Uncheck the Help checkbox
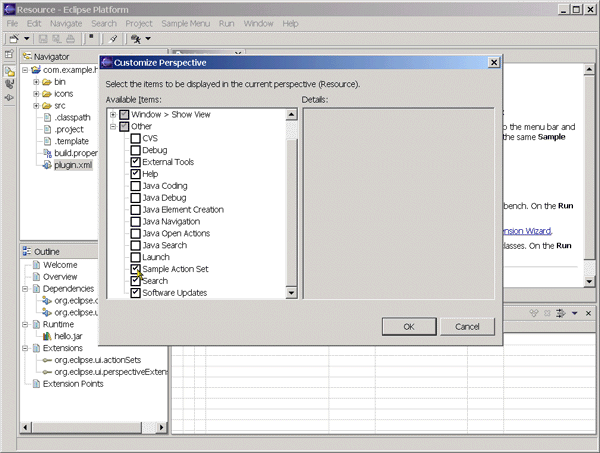Viewport: 600px width, 453px height. [135, 174]
